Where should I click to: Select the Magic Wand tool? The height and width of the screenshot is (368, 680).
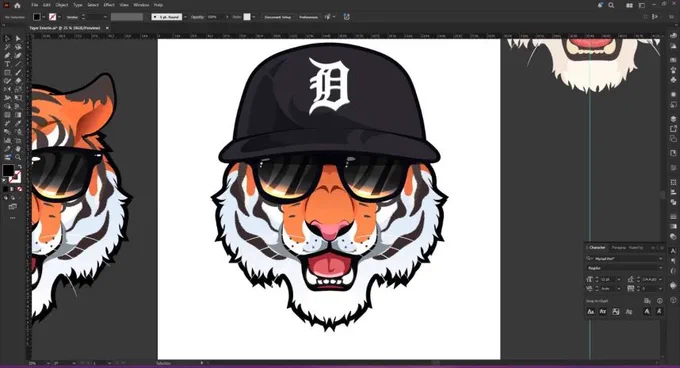[x=7, y=47]
